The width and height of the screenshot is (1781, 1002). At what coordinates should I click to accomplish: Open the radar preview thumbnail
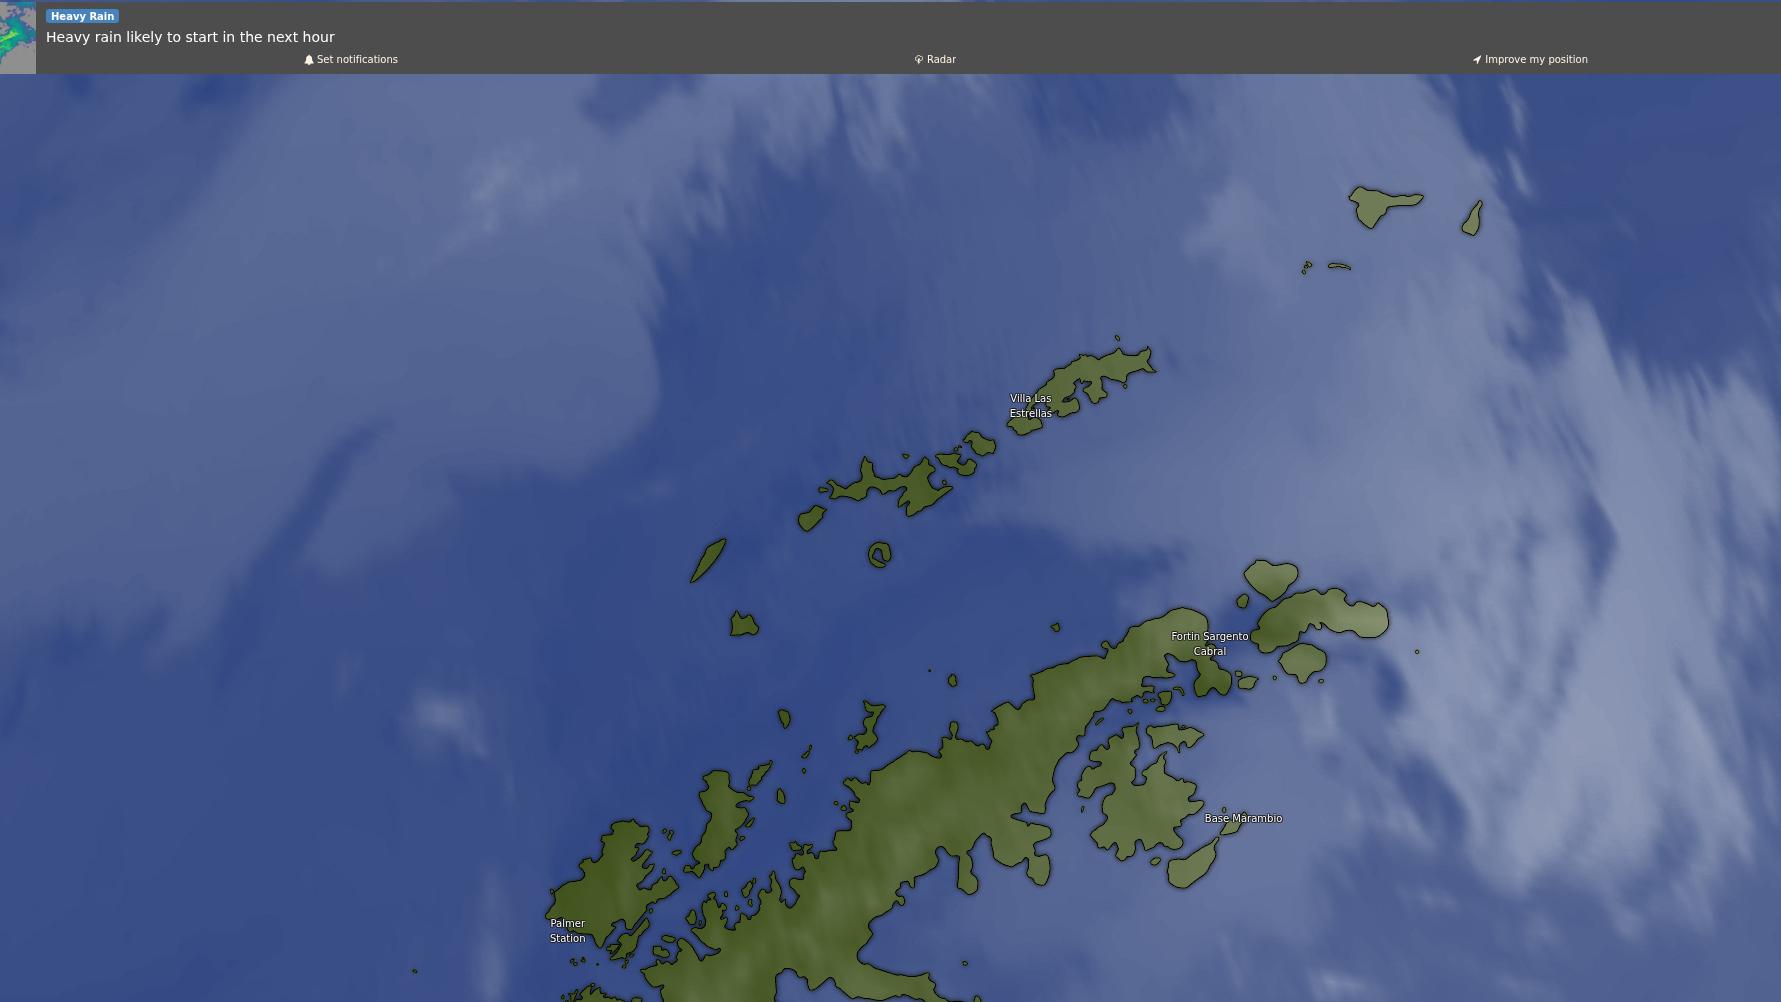point(18,37)
